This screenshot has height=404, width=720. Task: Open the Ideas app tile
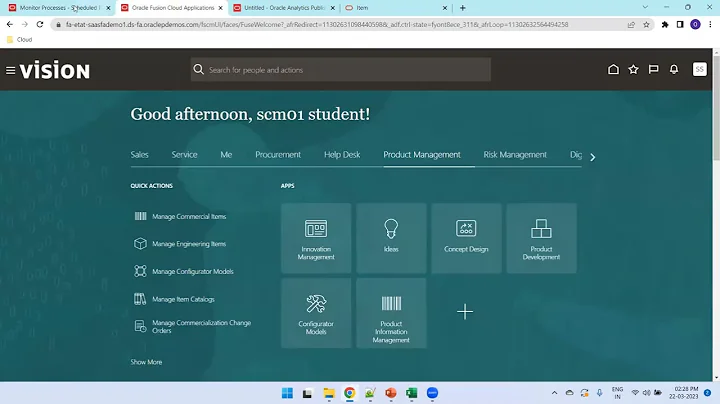391,238
